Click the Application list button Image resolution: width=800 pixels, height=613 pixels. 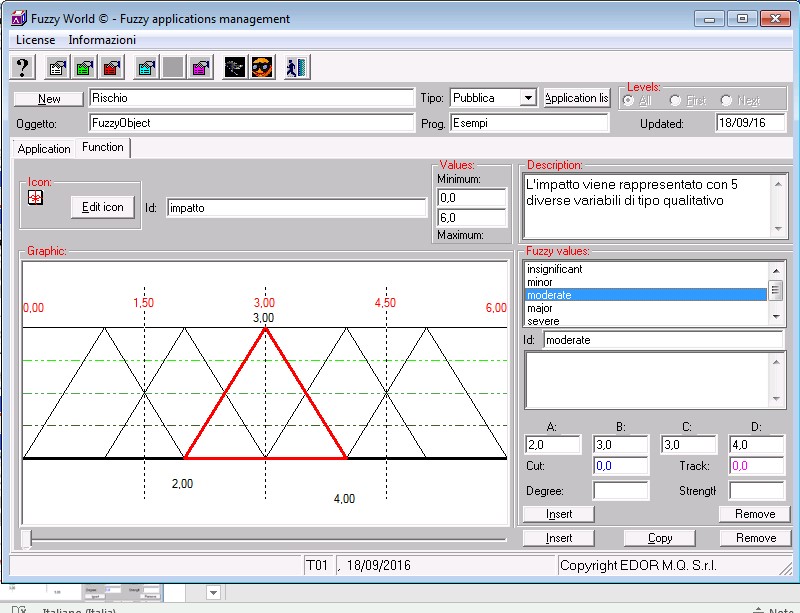577,98
